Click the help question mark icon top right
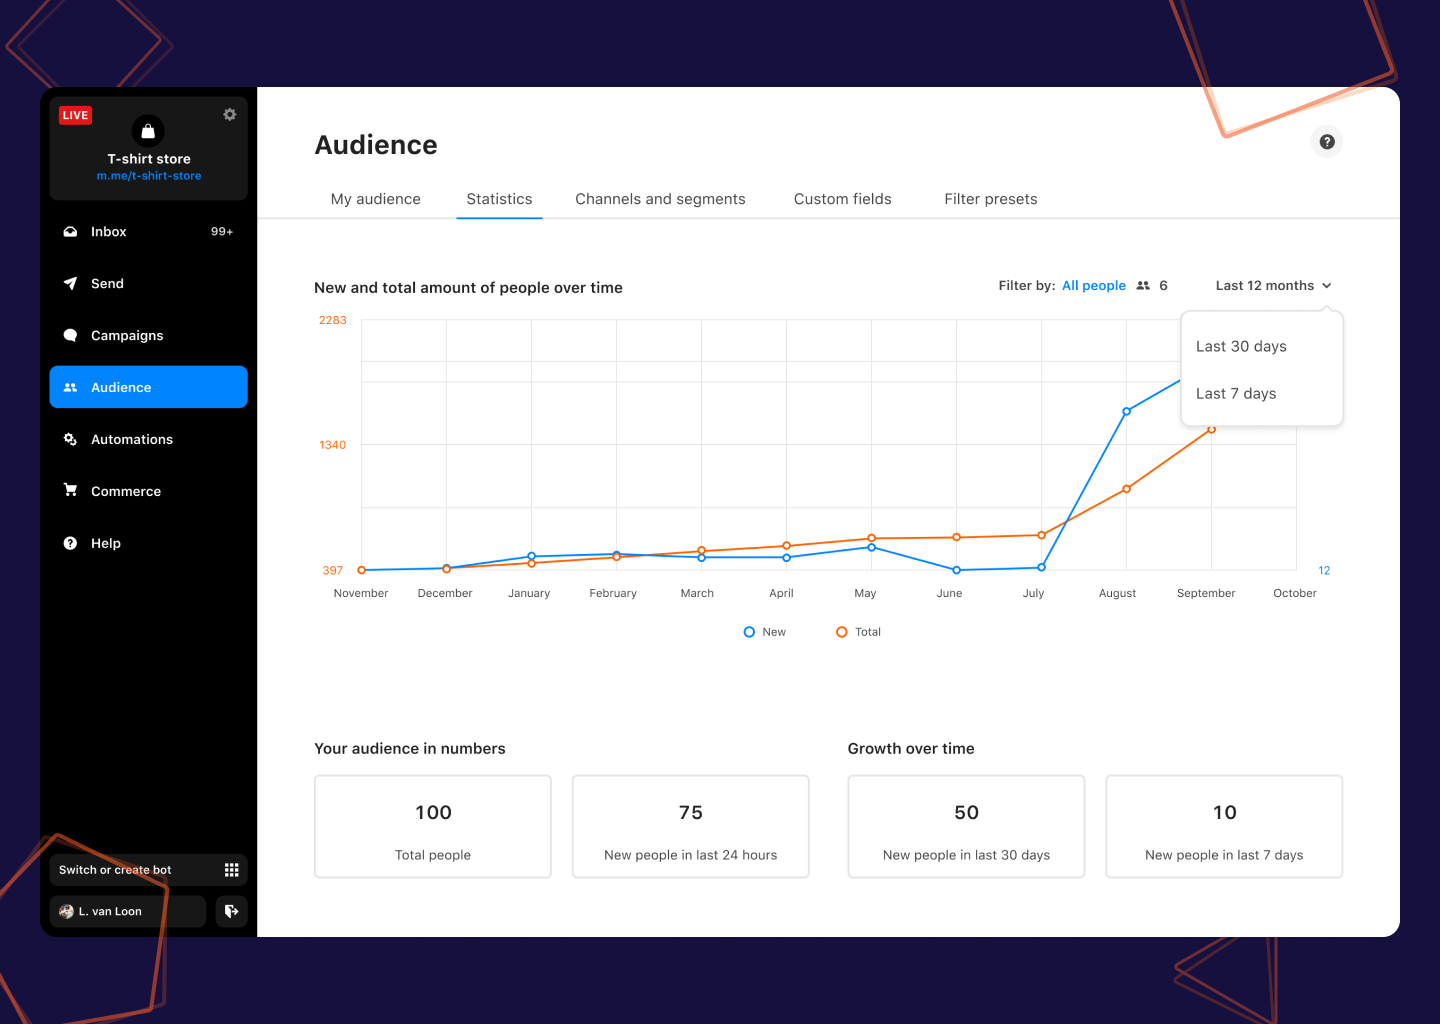Image resolution: width=1440 pixels, height=1024 pixels. (x=1326, y=142)
